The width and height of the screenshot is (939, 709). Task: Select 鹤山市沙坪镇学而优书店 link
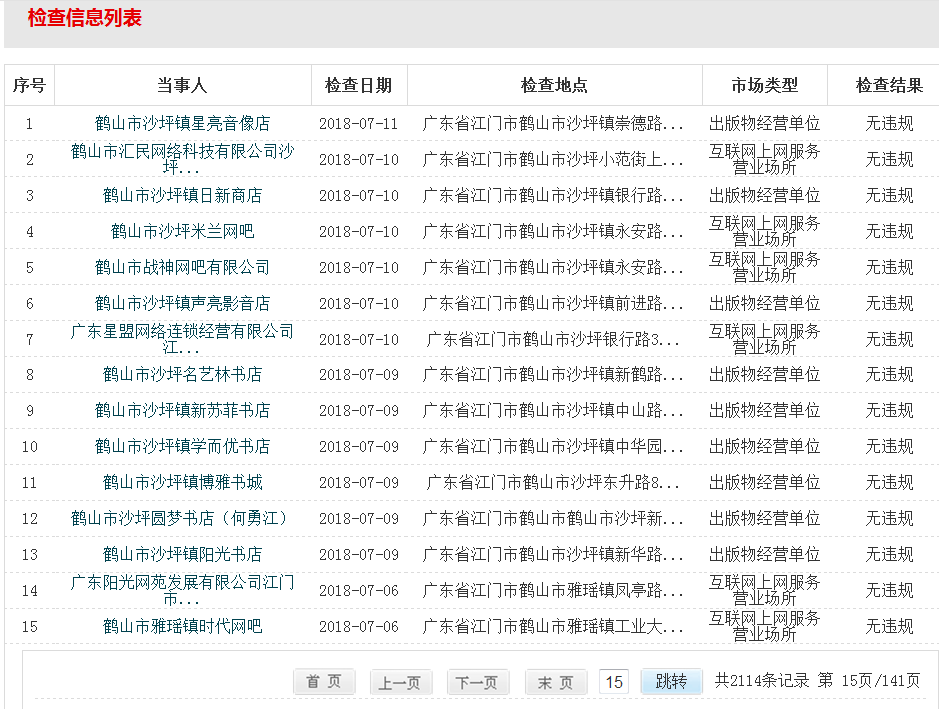tap(182, 446)
